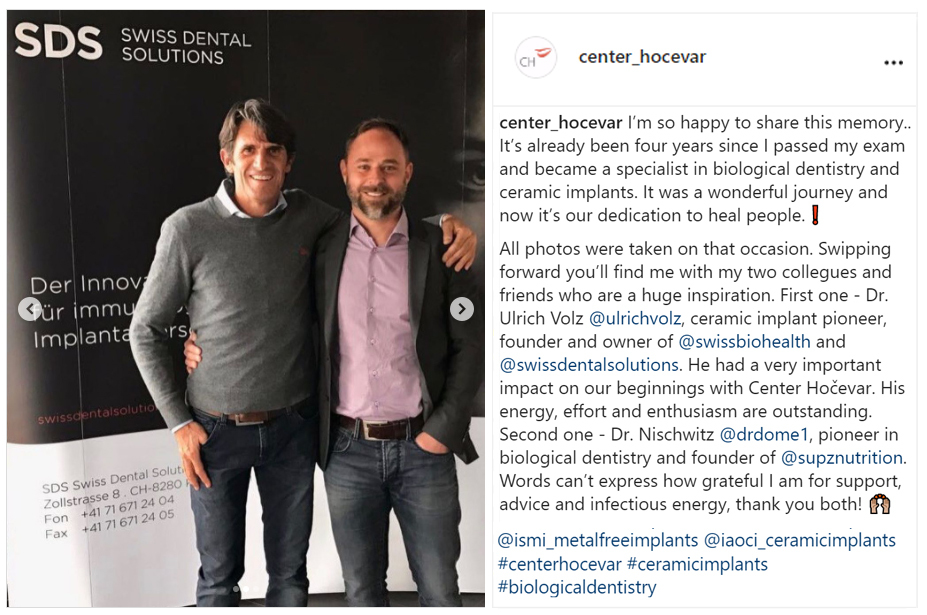The image size is (927, 615).
Task: Go back to the previous photo
Action: 30,309
